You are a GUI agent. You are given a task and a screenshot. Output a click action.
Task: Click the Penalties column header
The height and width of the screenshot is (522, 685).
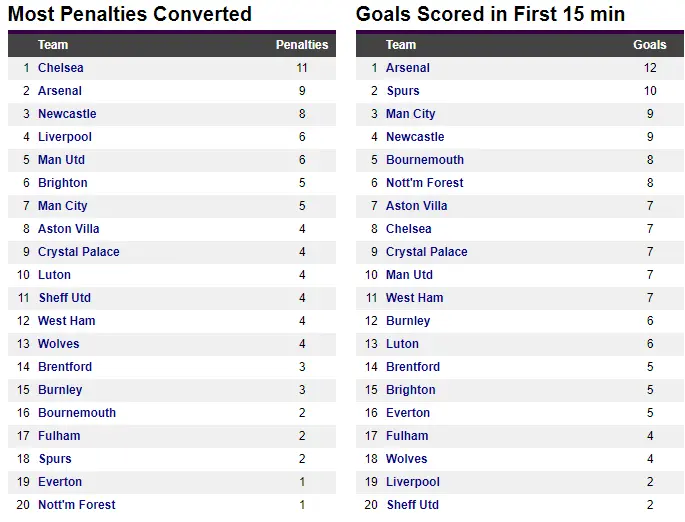coord(302,45)
